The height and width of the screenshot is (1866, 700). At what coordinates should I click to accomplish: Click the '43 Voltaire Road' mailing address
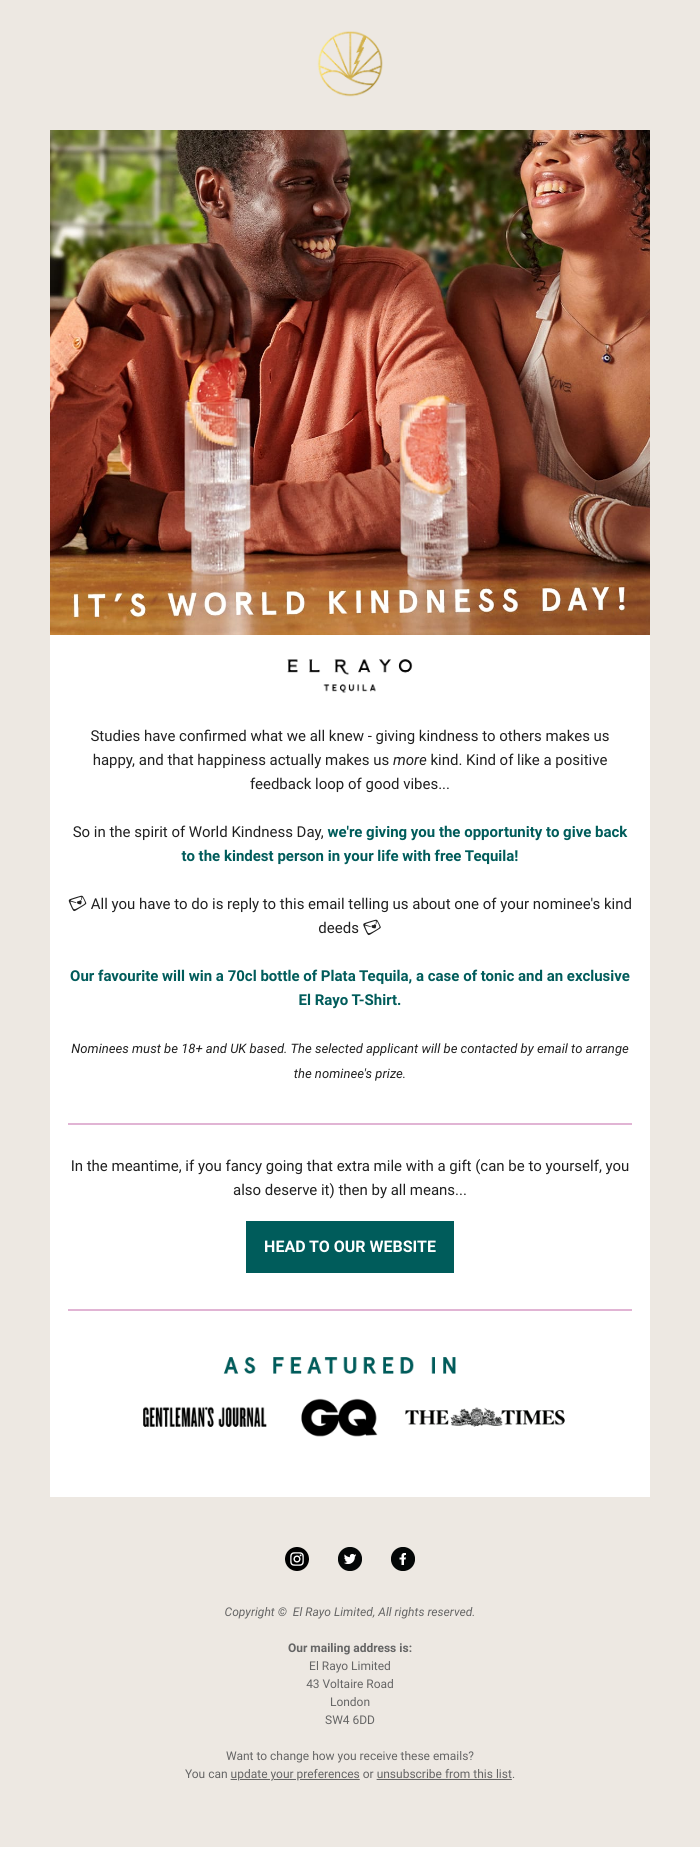pos(350,1684)
